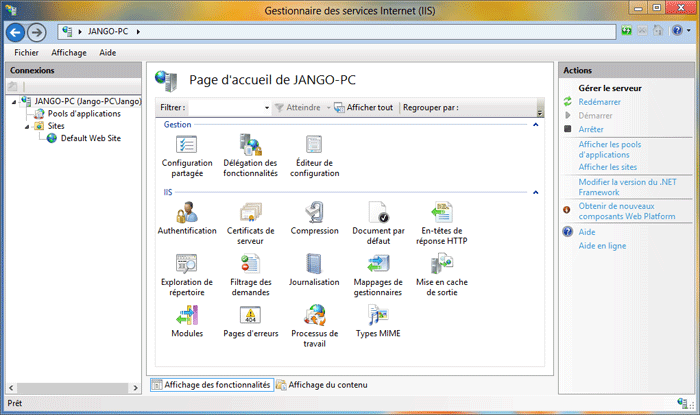
Task: Click the Démarrer action text
Action: click(x=595, y=116)
